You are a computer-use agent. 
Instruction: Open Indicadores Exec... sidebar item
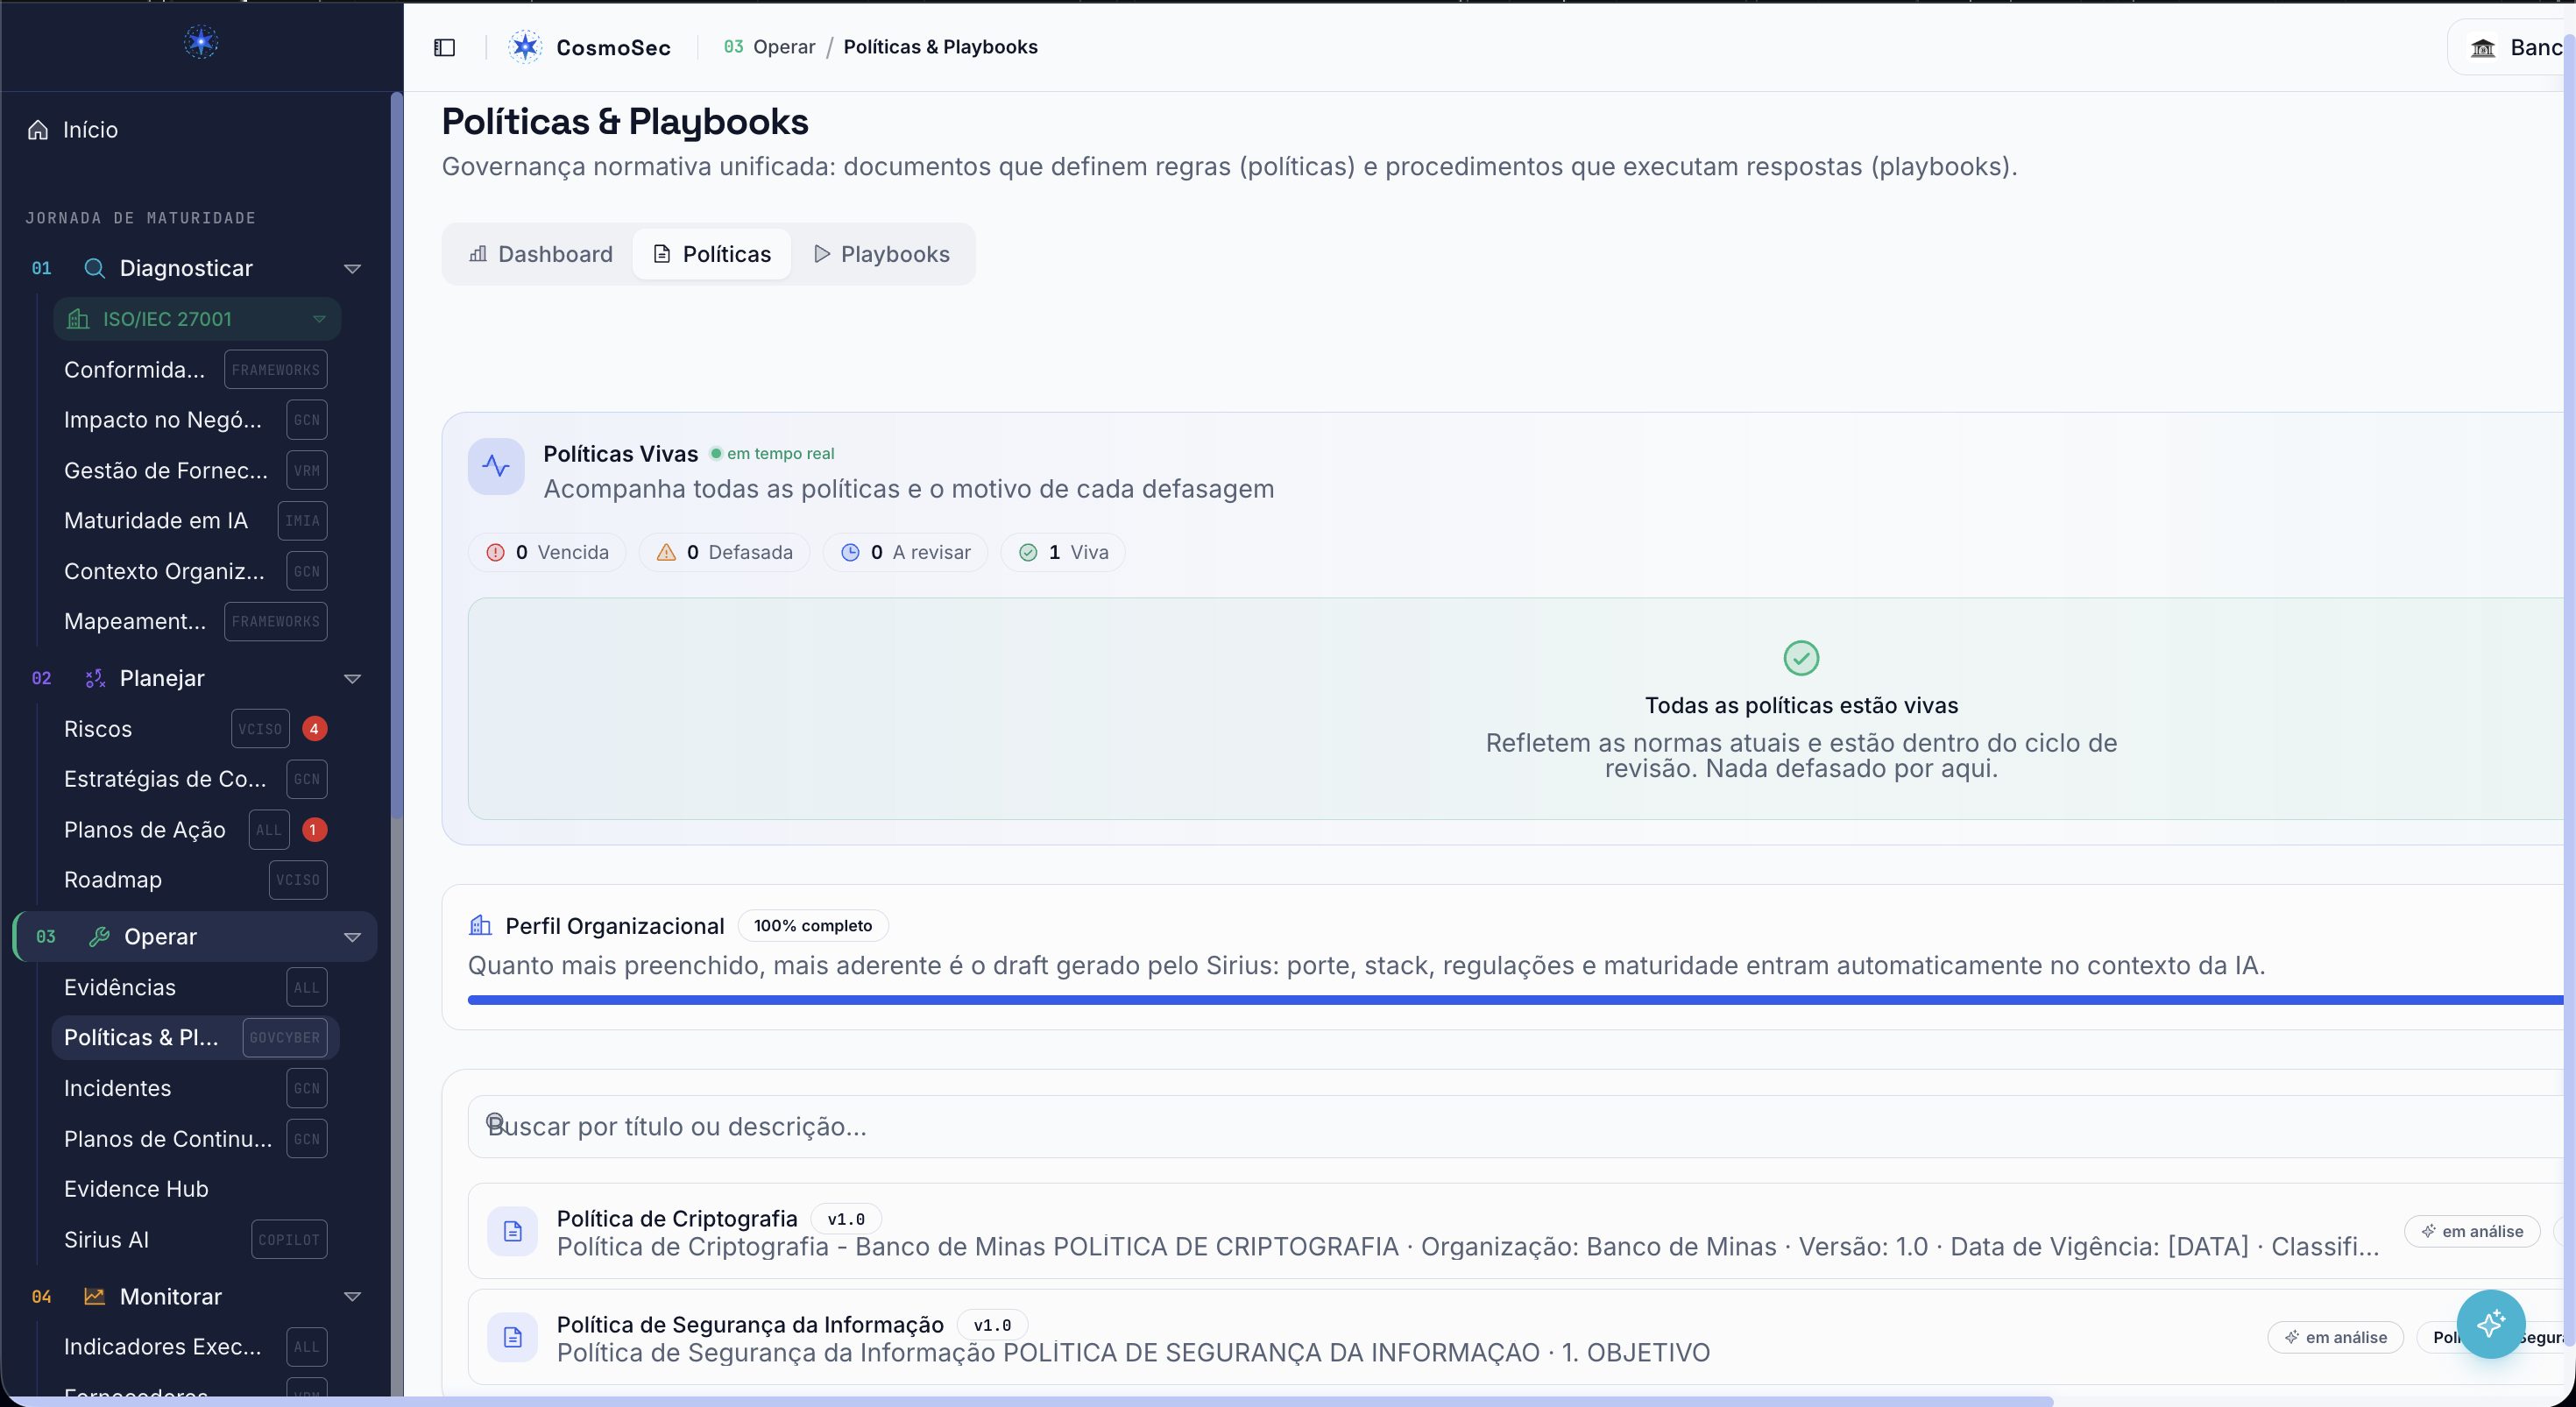click(195, 1347)
